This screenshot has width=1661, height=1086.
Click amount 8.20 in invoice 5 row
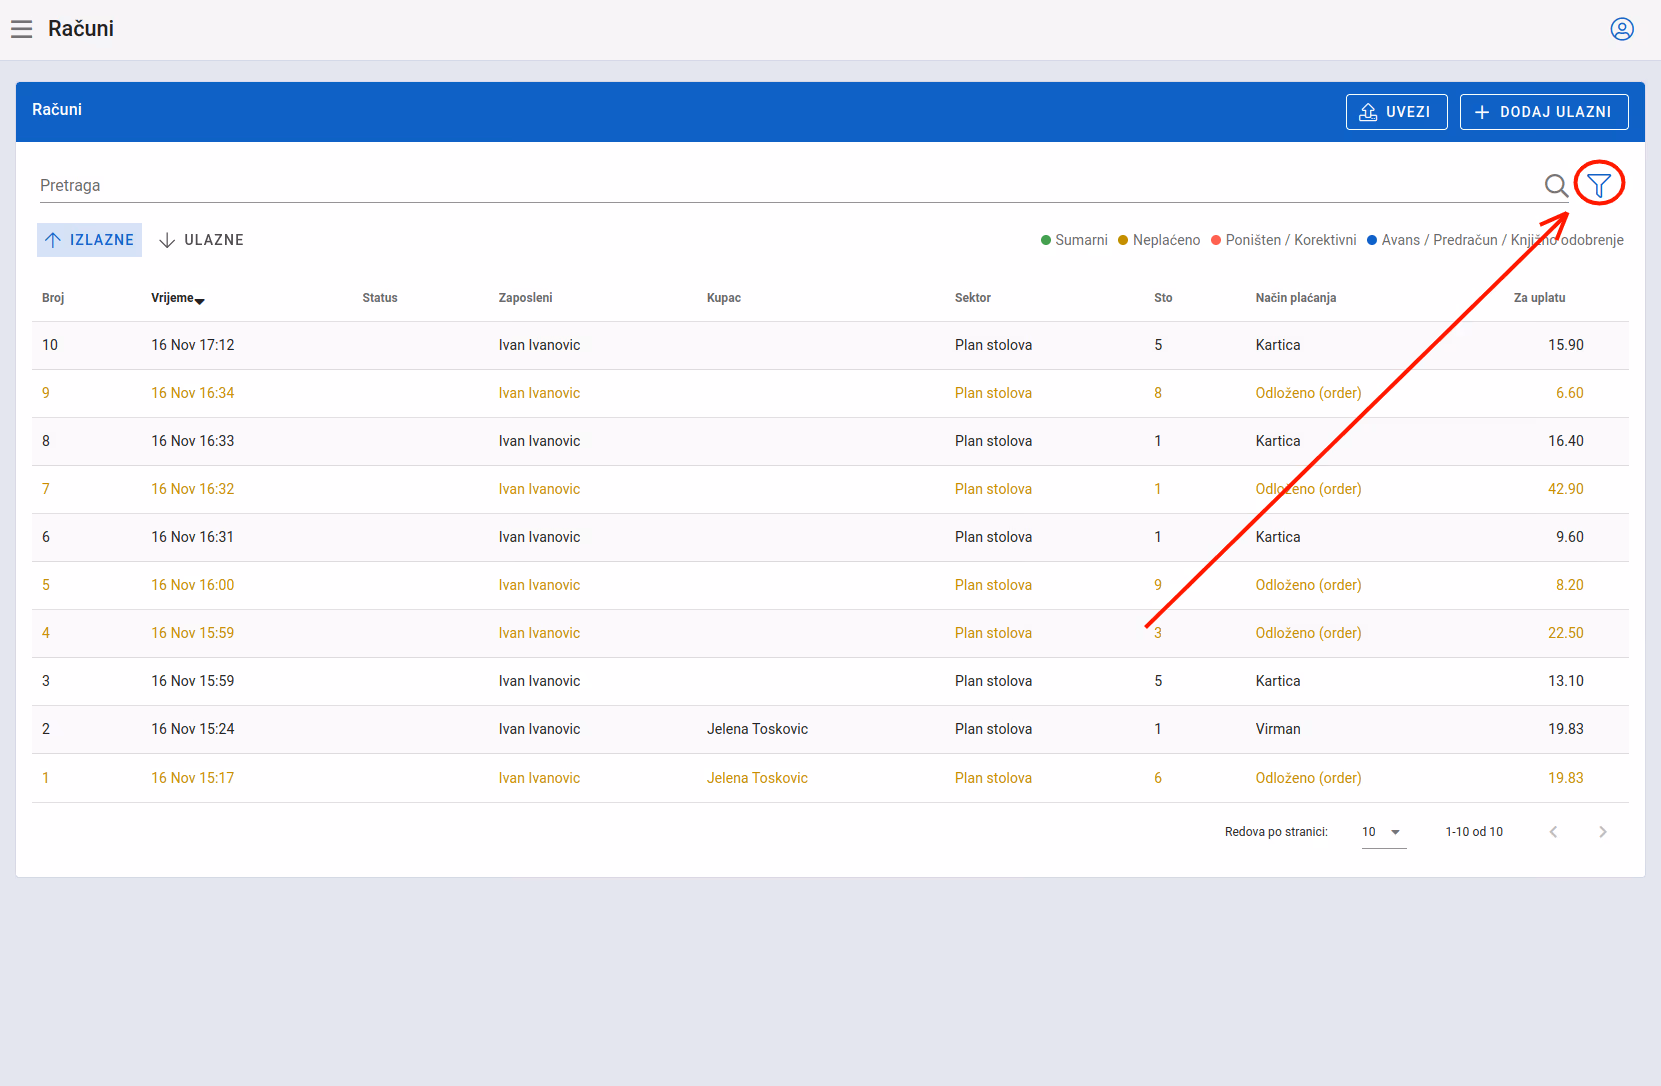[1570, 585]
